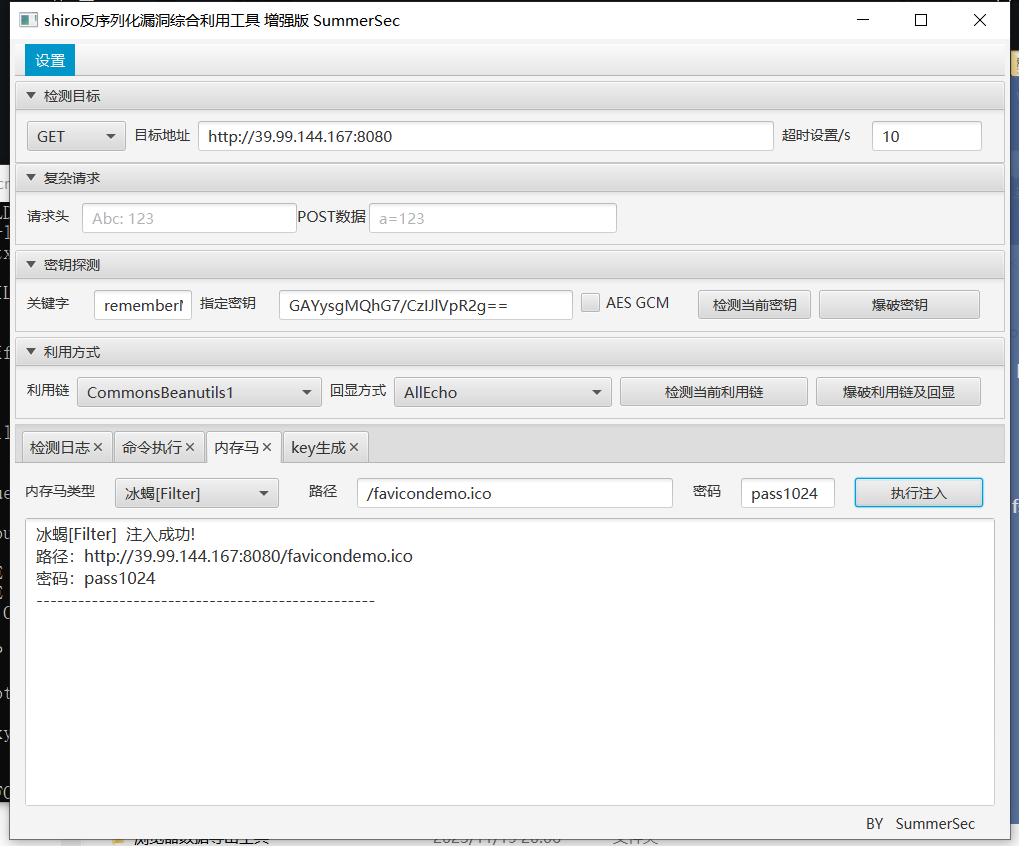Maximize the shiro tool window
Image resolution: width=1019 pixels, height=846 pixels.
921,20
